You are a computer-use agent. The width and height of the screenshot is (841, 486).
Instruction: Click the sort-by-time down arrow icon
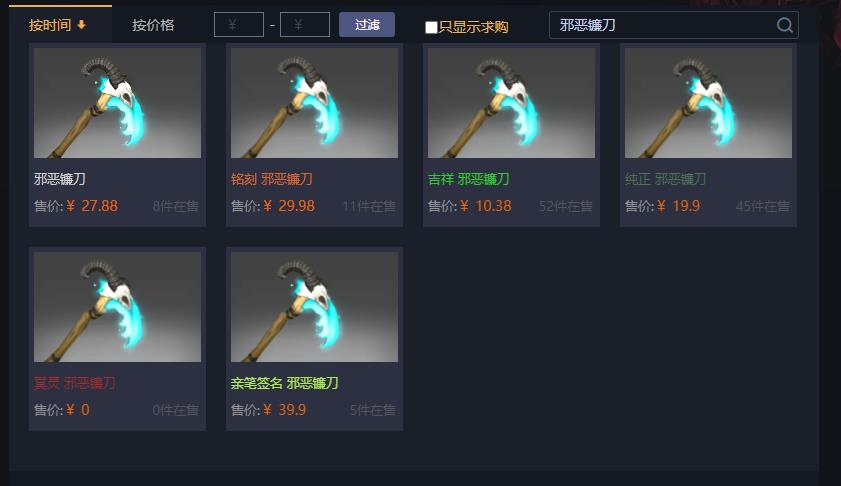coord(82,25)
